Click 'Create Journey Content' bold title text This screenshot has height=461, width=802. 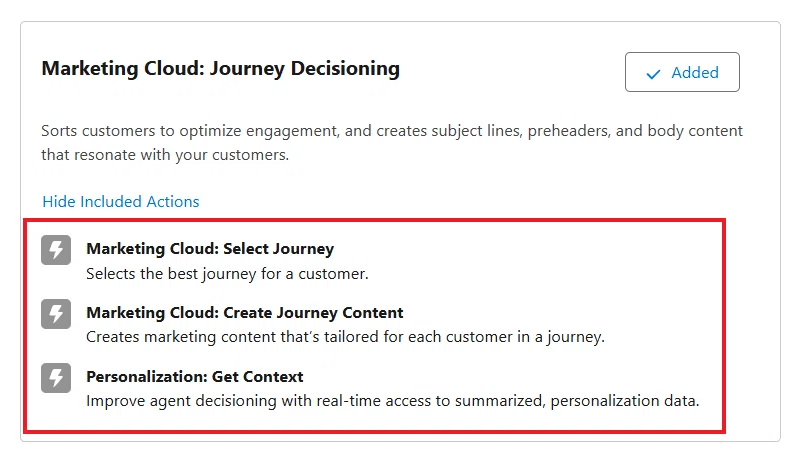pos(314,313)
